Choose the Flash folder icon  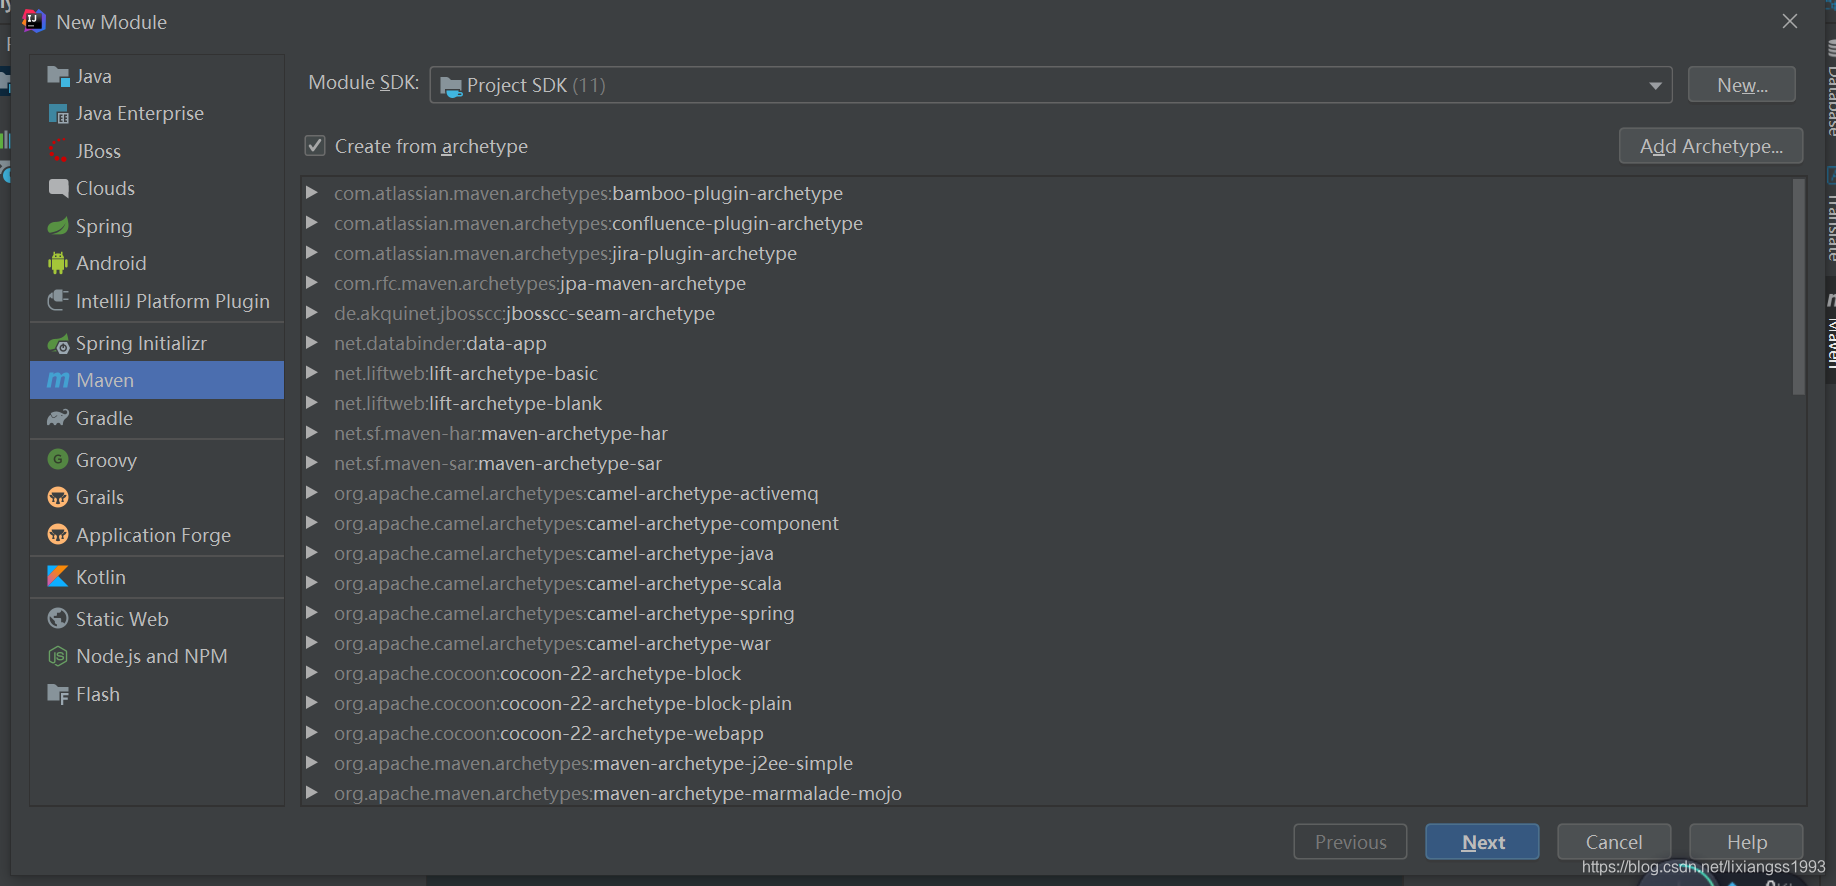58,694
